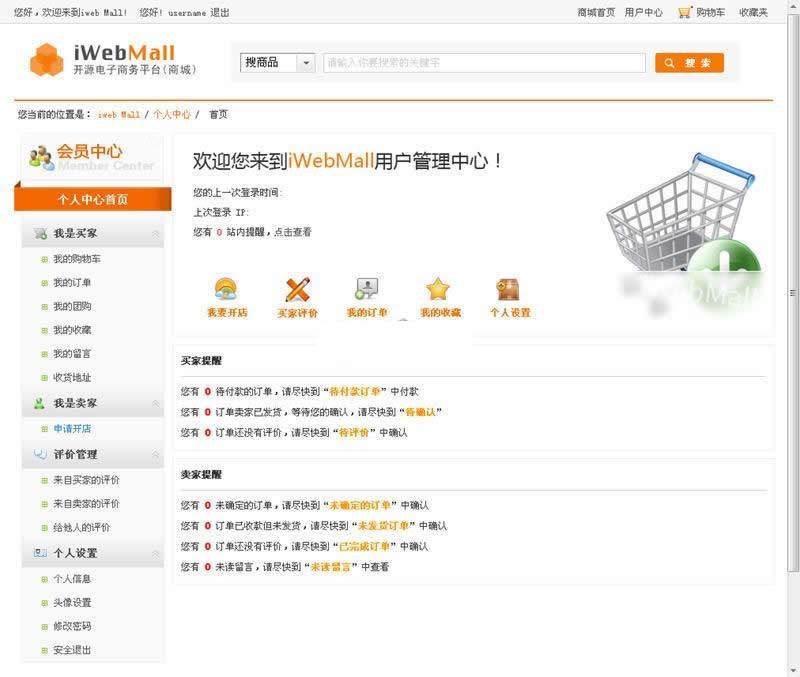
Task: Open the 个人设置 box icon
Action: pos(508,289)
